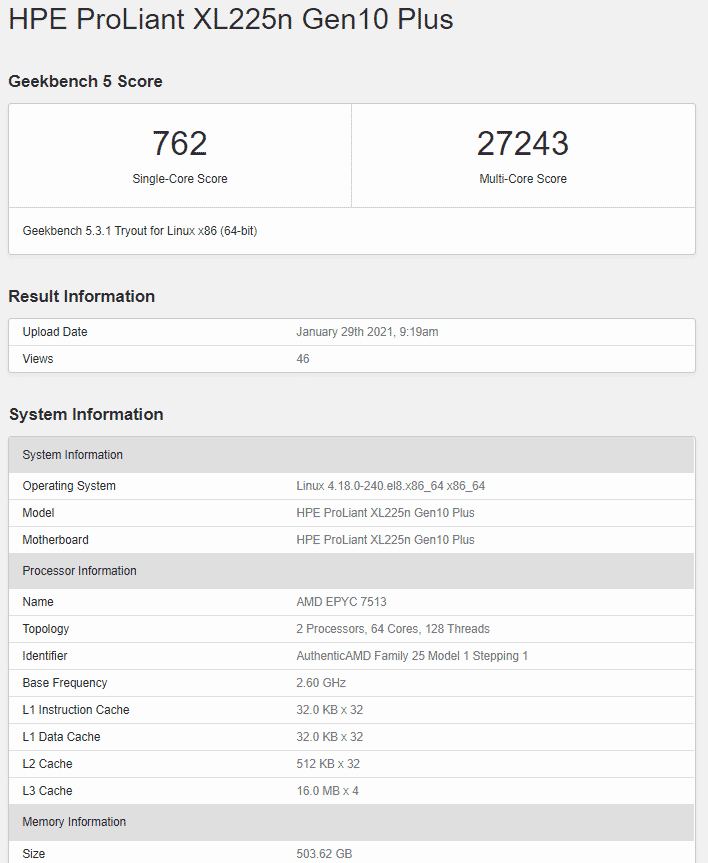
Task: Click the Topology label
Action: (x=46, y=629)
